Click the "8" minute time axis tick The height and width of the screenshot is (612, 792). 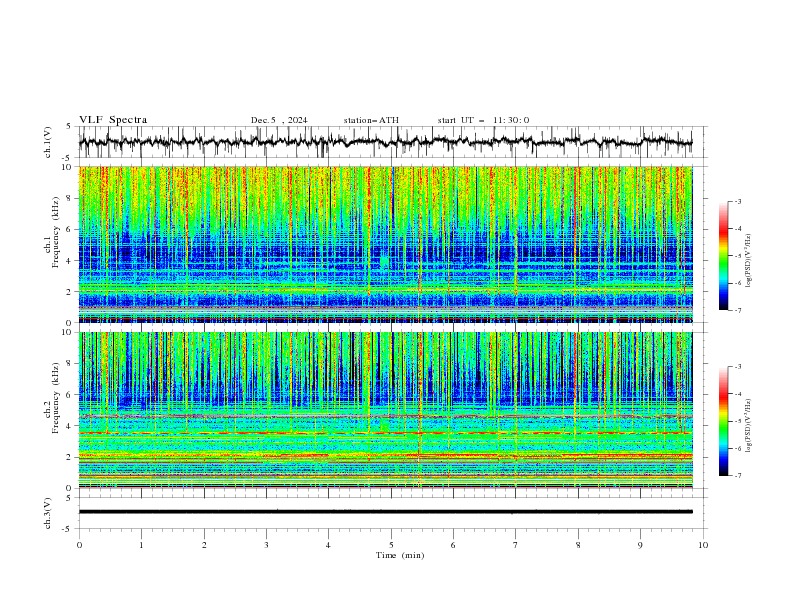(578, 545)
